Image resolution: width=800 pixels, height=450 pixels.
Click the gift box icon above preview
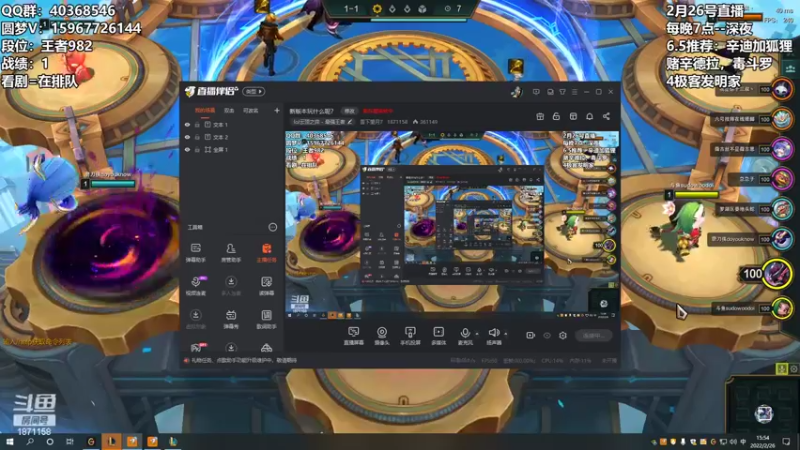(540, 116)
